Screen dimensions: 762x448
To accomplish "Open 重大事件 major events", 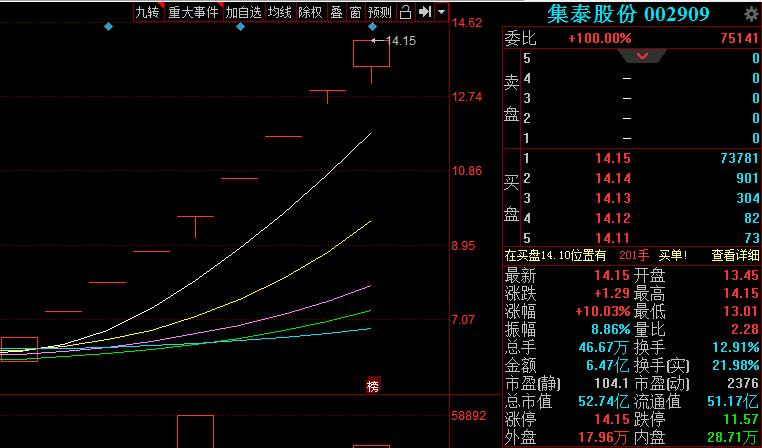I will 193,12.
